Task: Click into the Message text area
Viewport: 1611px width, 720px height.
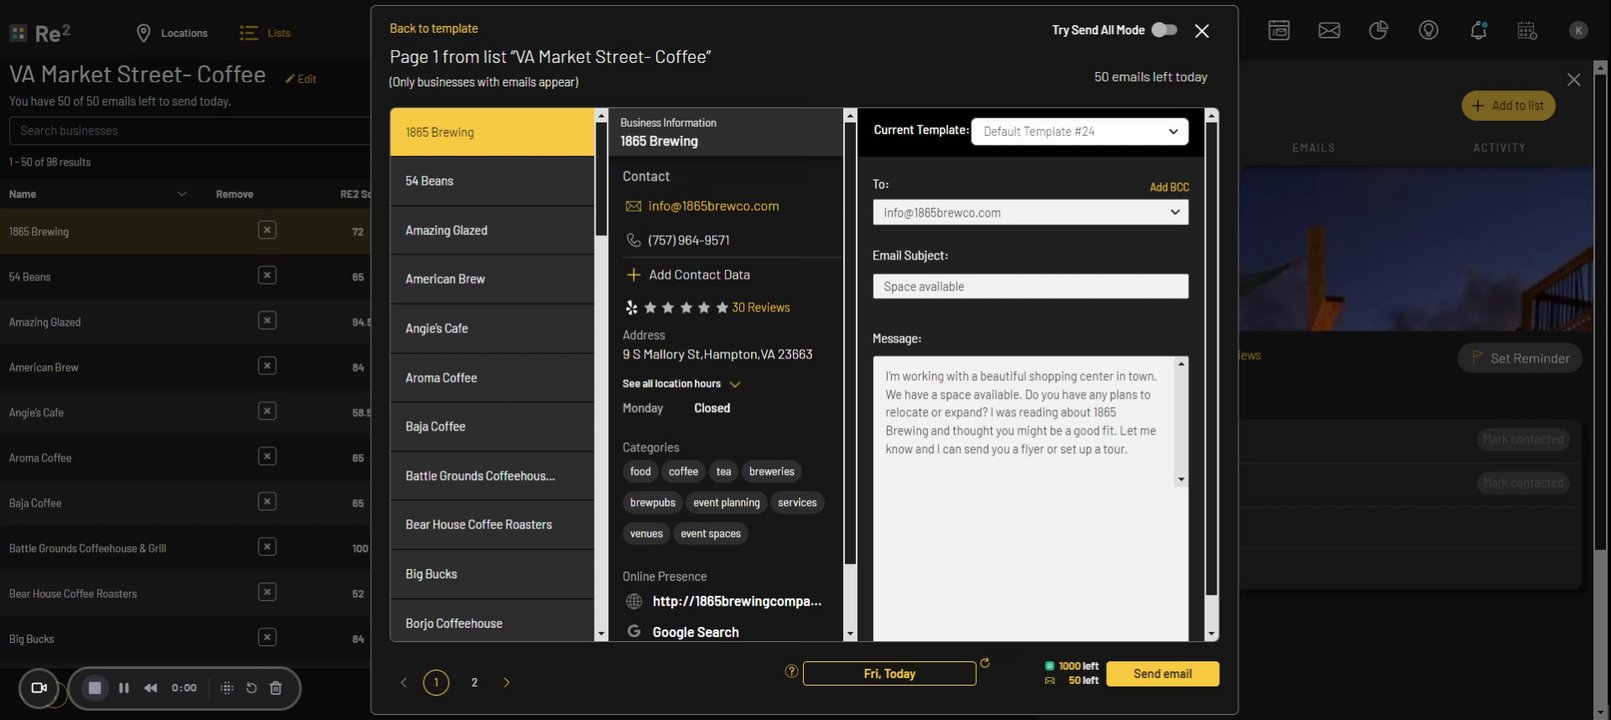Action: 1024,498
